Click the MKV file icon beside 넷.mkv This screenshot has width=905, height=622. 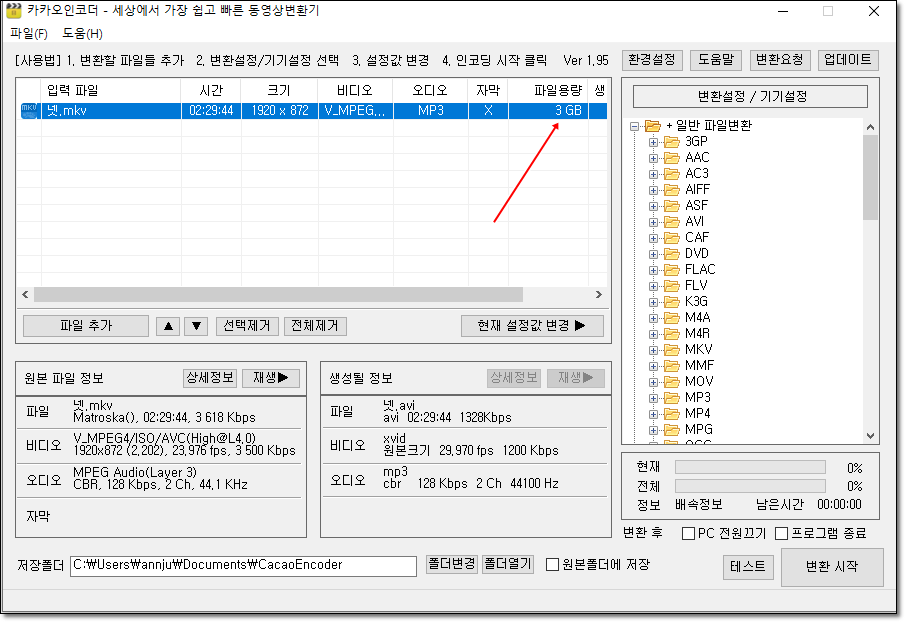[x=29, y=111]
